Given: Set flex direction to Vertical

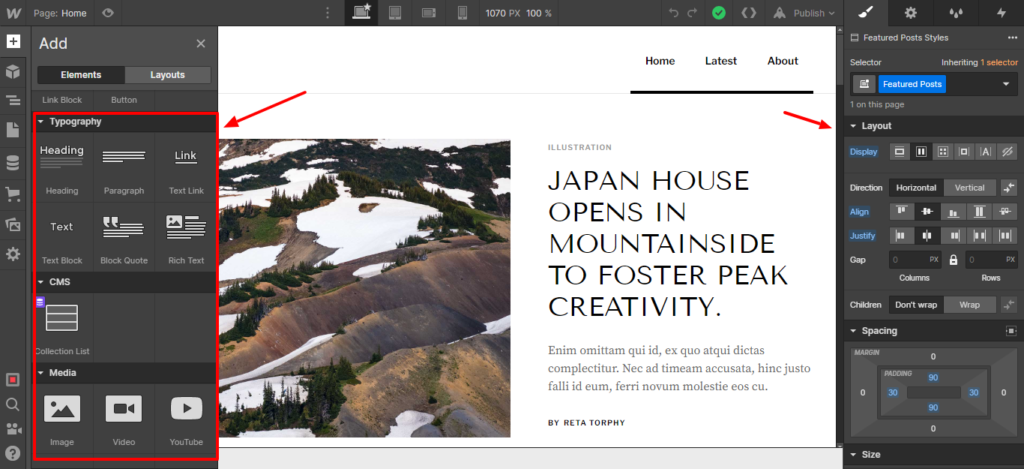Looking at the screenshot, I should point(969,187).
